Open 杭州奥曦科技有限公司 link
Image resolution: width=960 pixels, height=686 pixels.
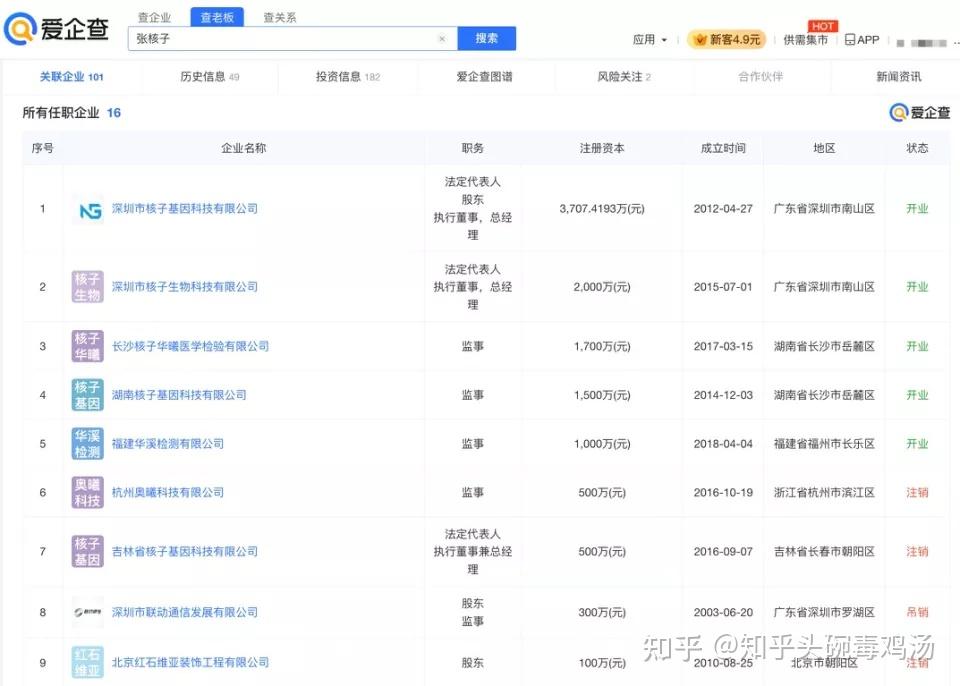pos(168,492)
